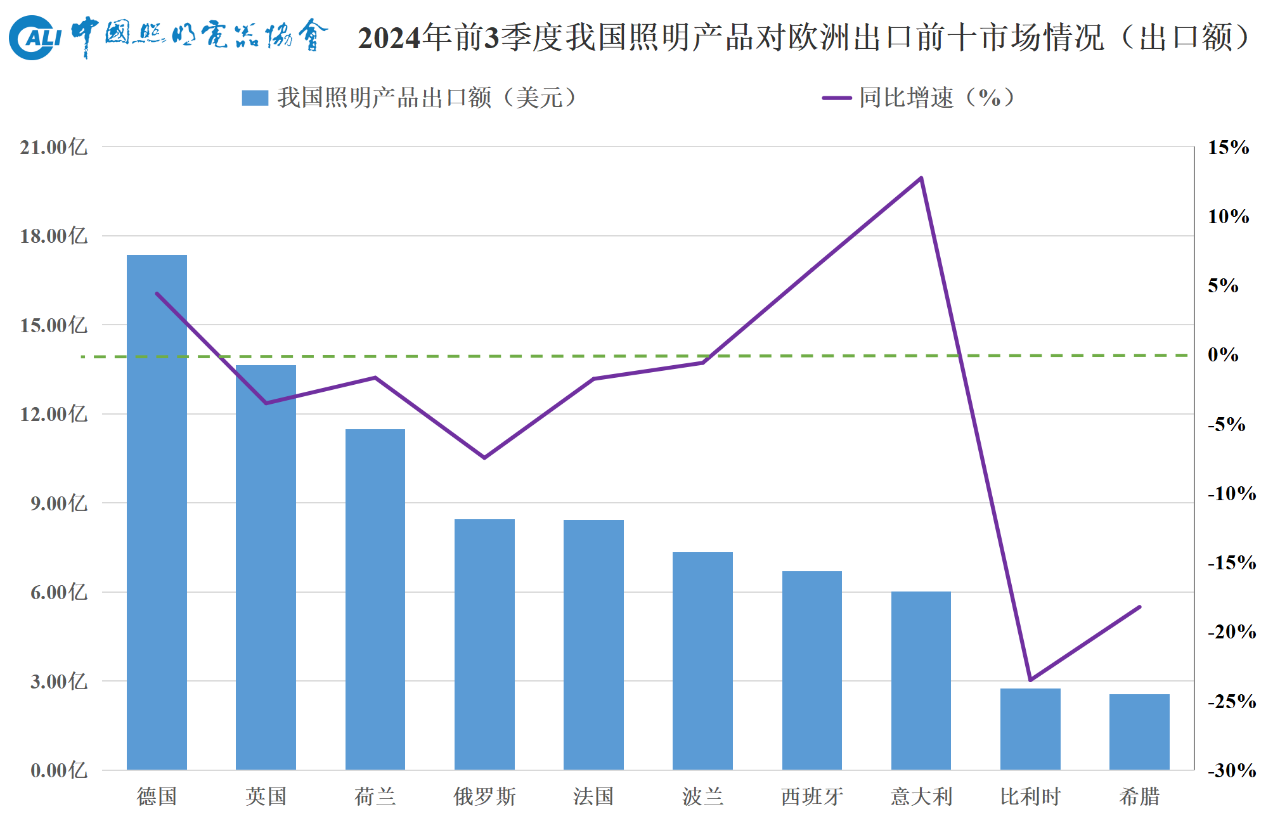Click the 比利时 bar
1280x837 pixels.
[1030, 729]
